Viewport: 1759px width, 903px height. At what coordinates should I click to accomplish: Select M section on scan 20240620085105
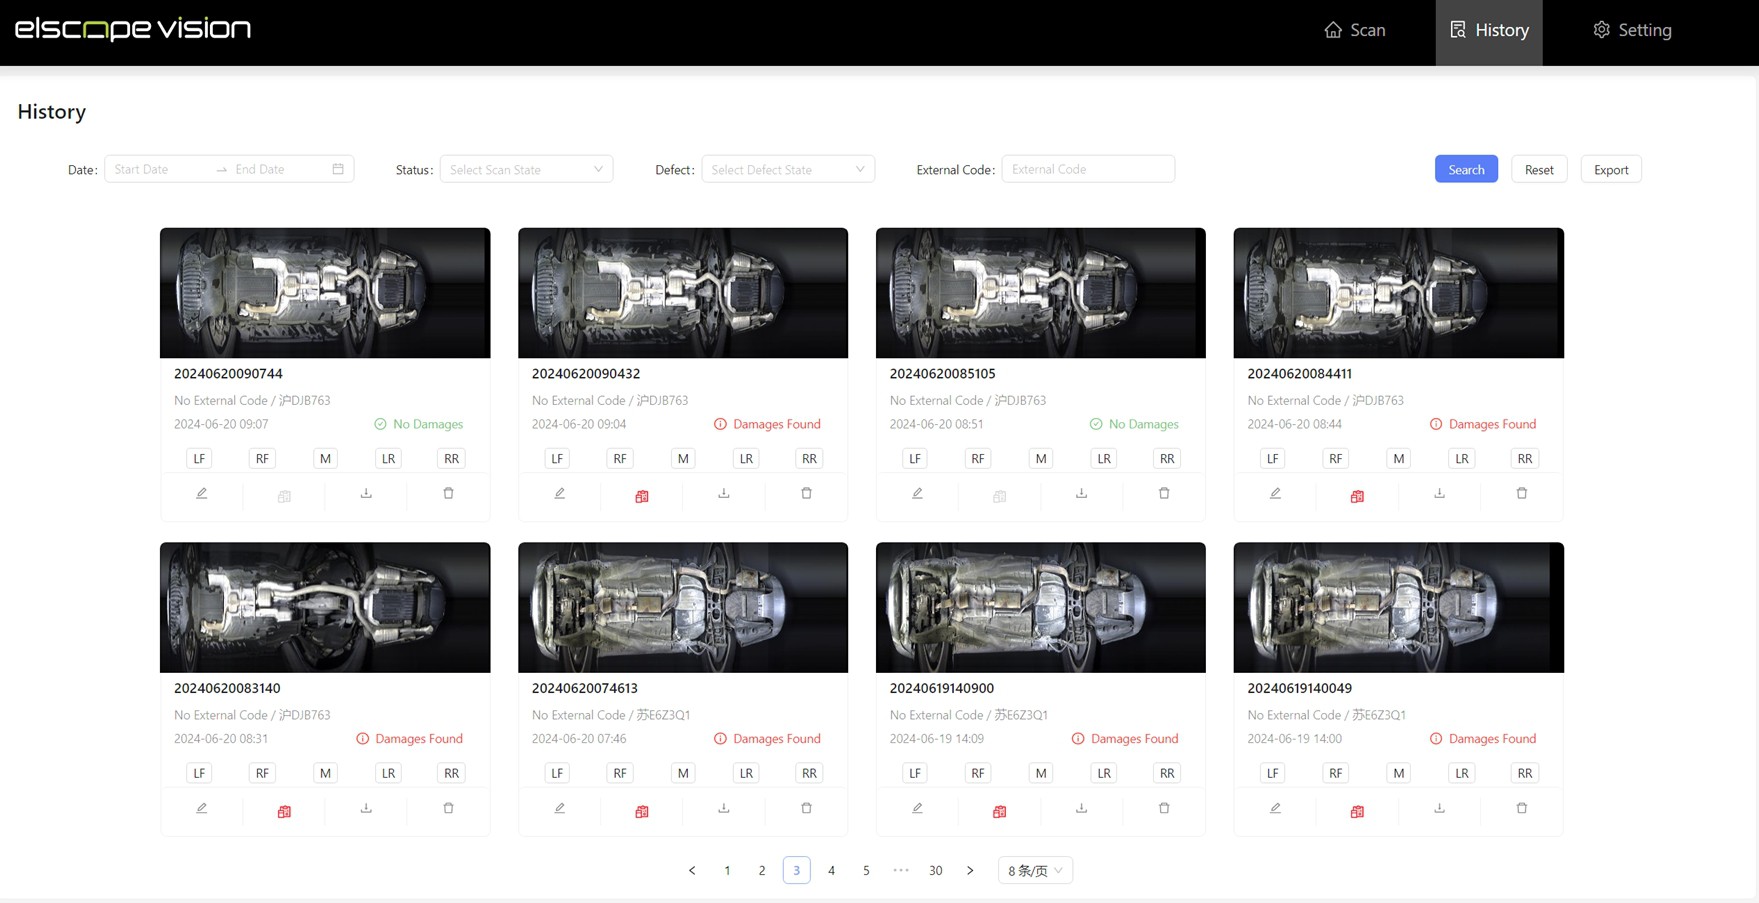[1041, 458]
